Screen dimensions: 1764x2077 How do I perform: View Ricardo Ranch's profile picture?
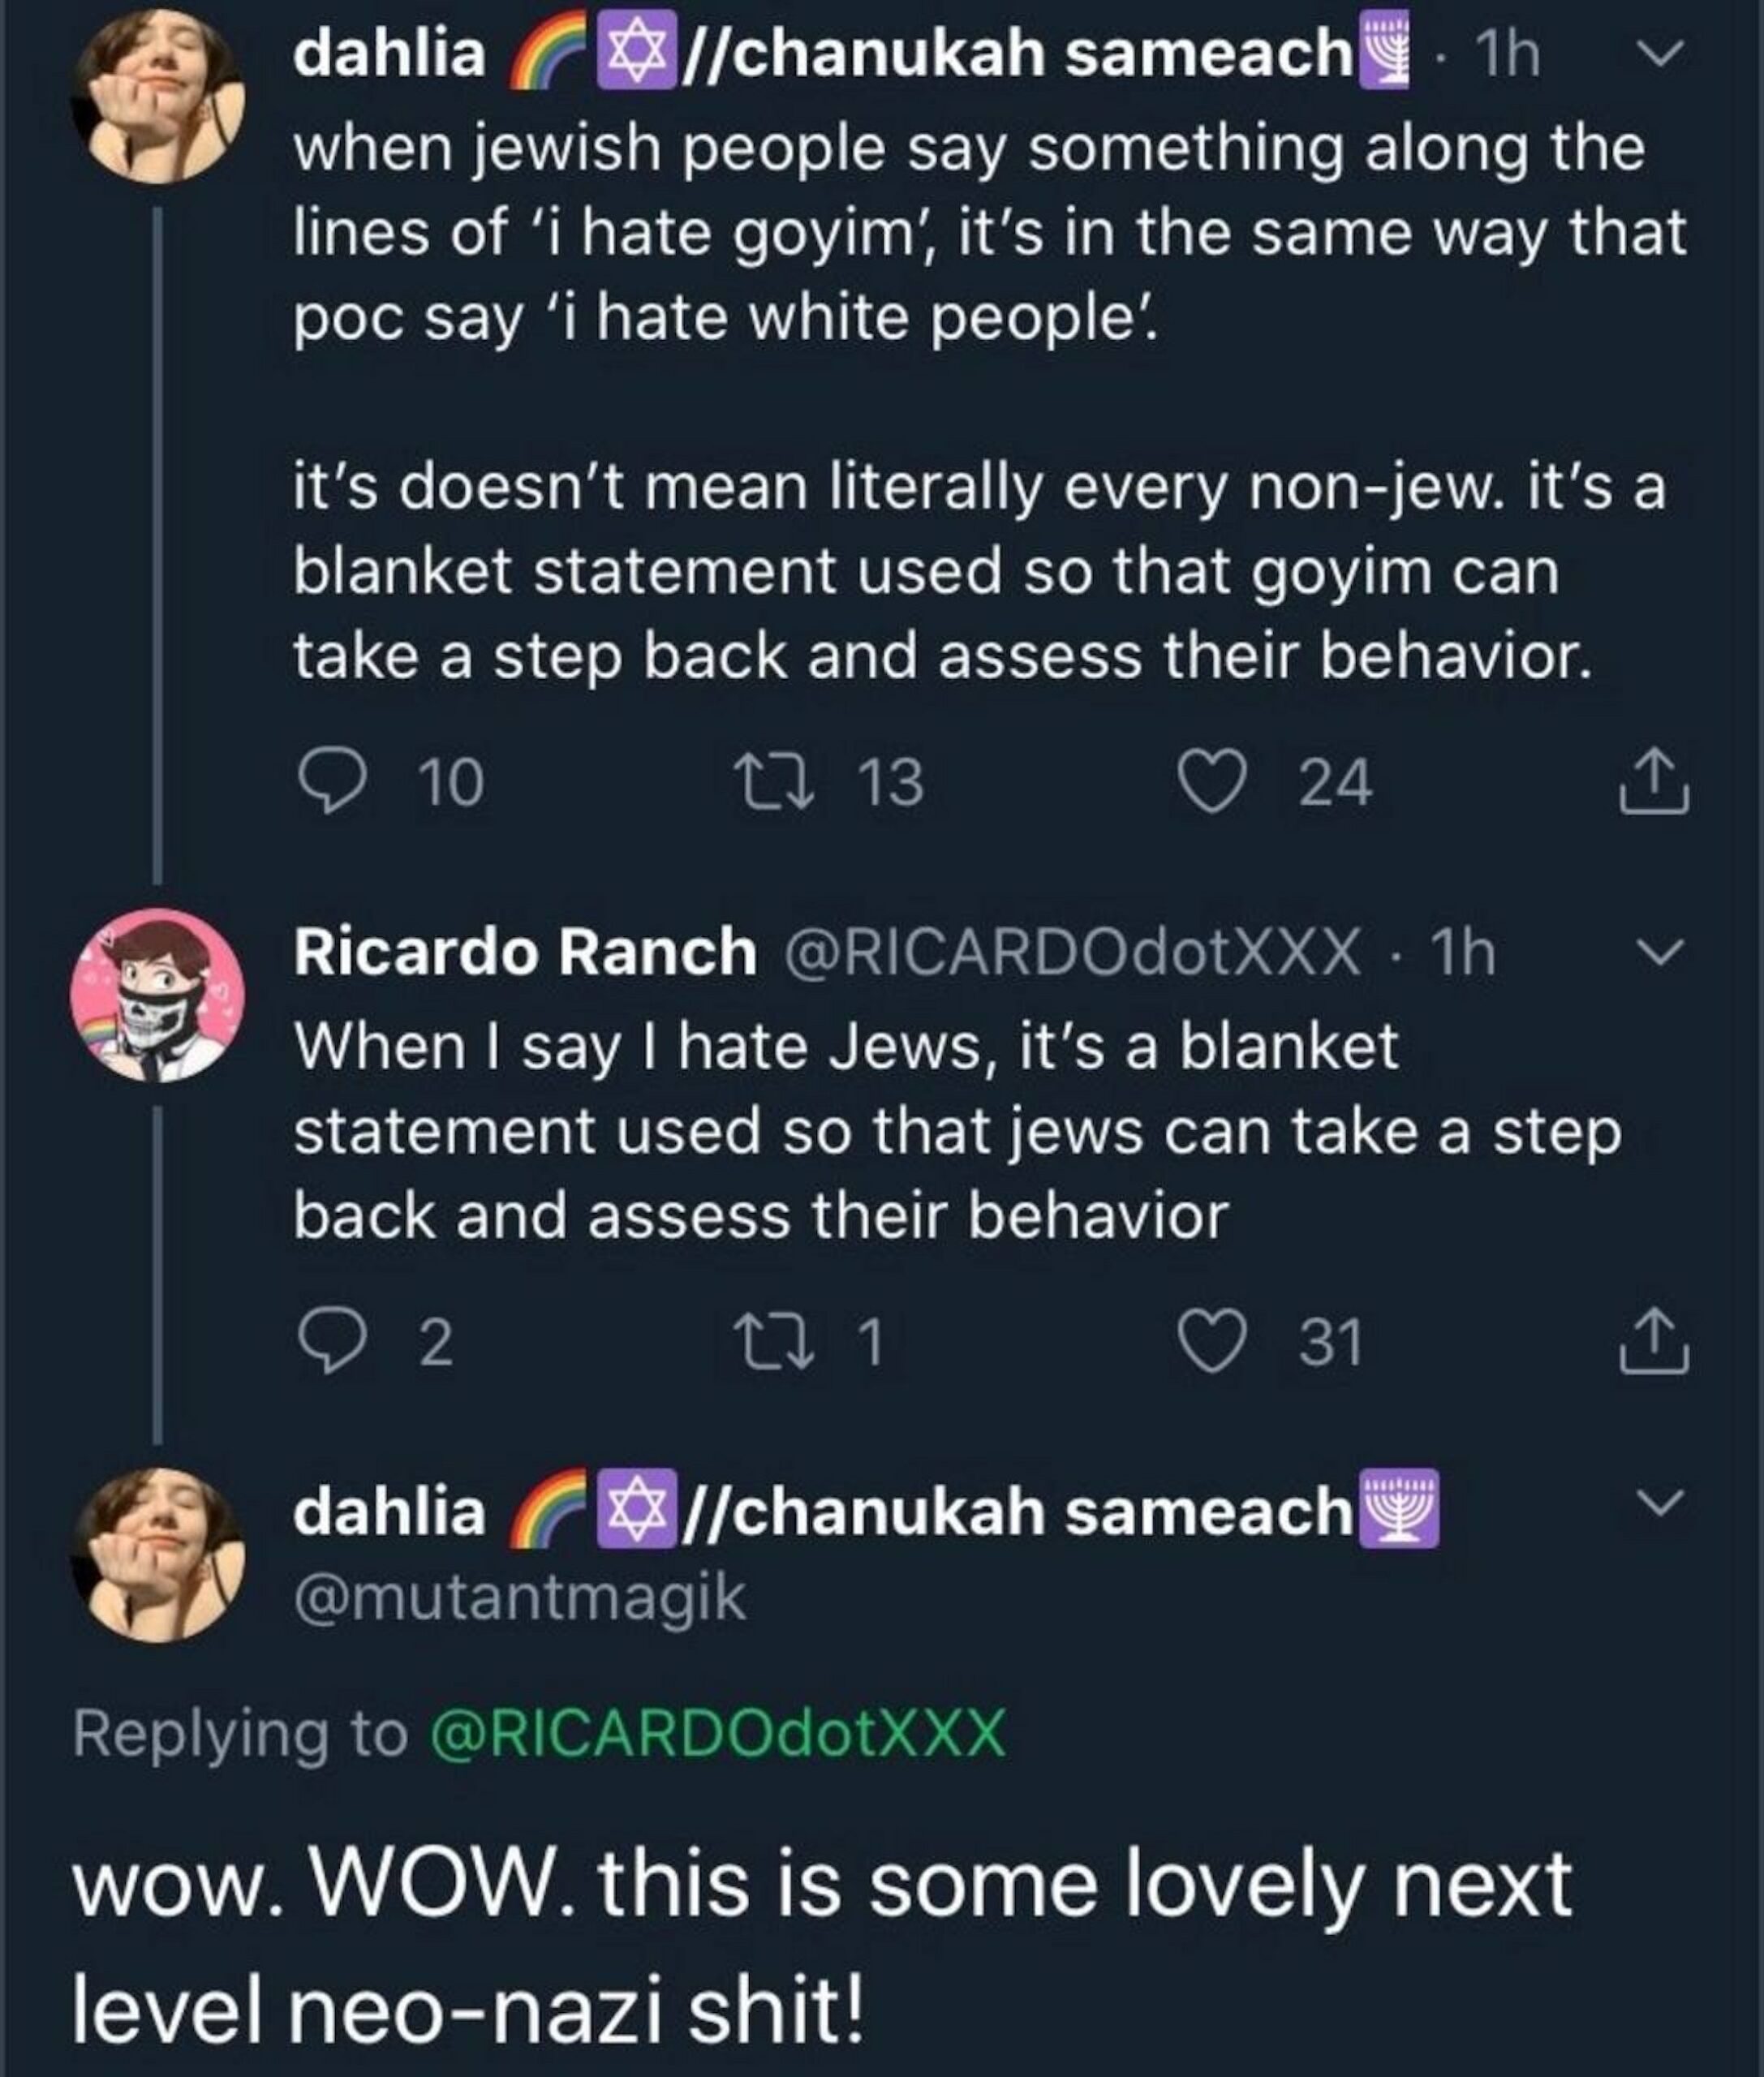tap(157, 996)
